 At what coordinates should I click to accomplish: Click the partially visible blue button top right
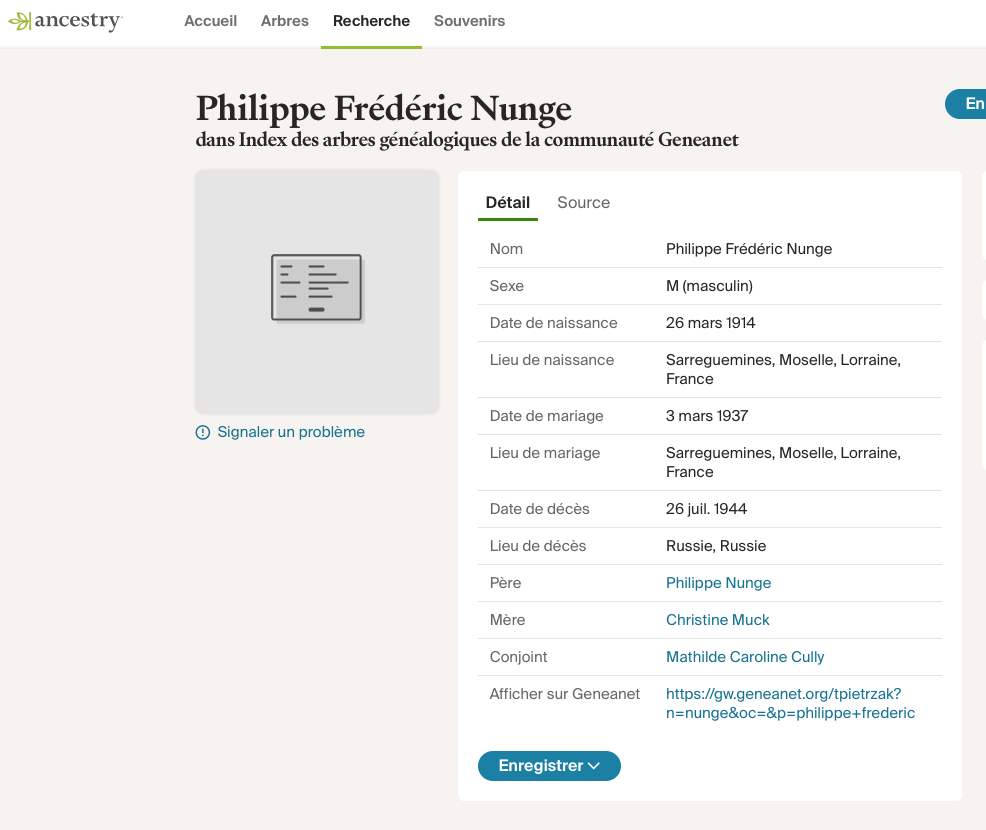[x=967, y=104]
